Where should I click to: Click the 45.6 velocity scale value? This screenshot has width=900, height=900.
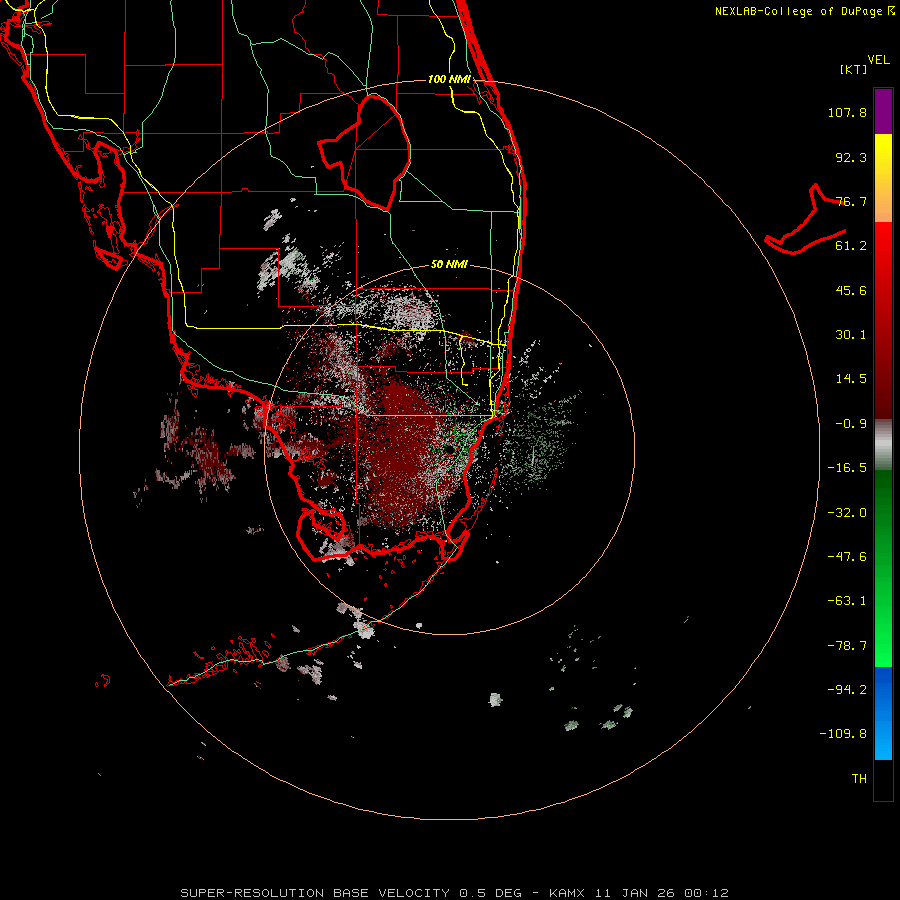[851, 290]
